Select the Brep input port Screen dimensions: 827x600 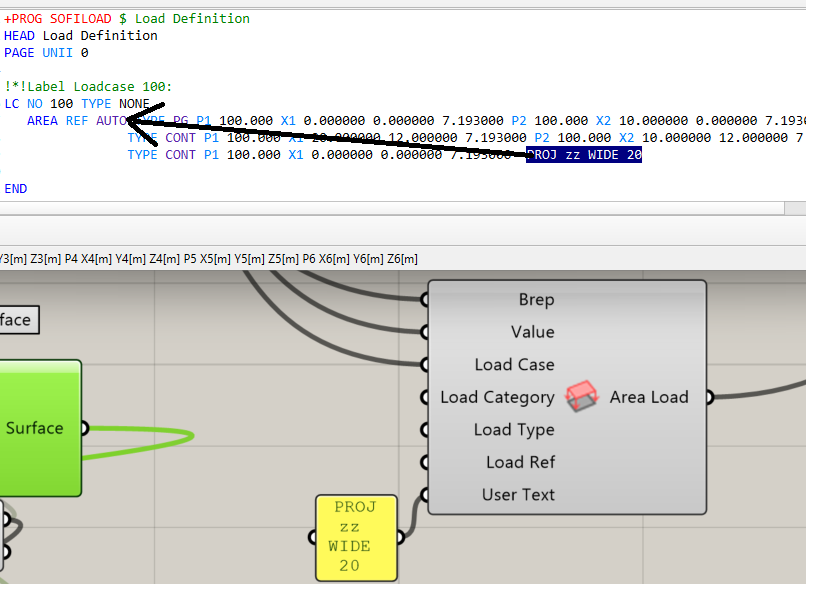pyautogui.click(x=536, y=300)
